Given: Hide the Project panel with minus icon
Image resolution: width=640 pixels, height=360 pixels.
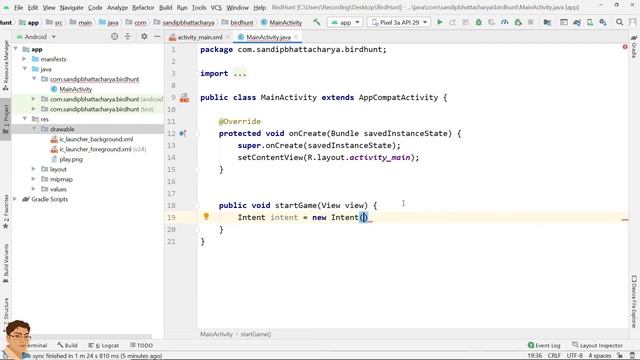Looking at the screenshot, I should pyautogui.click(x=157, y=37).
